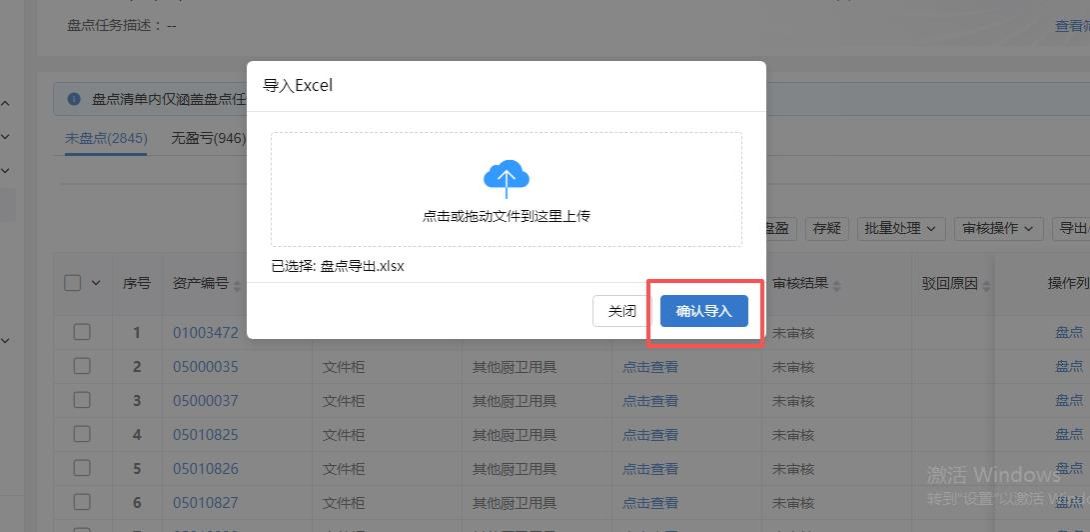Viewport: 1090px width, 532px height.
Task: Click the blue info icon in notice bar
Action: (x=73, y=99)
